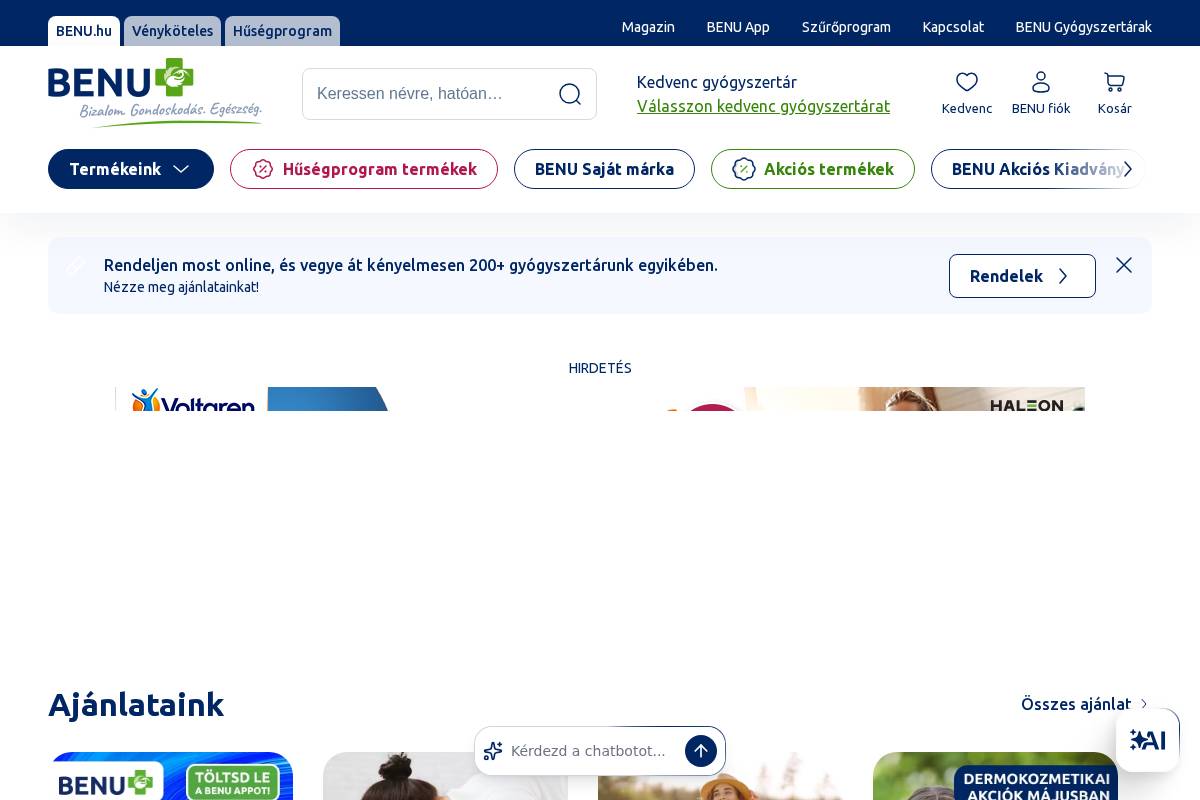Image resolution: width=1200 pixels, height=800 pixels.
Task: Click BENU Akciós Kiadvány button
Action: tap(1038, 169)
